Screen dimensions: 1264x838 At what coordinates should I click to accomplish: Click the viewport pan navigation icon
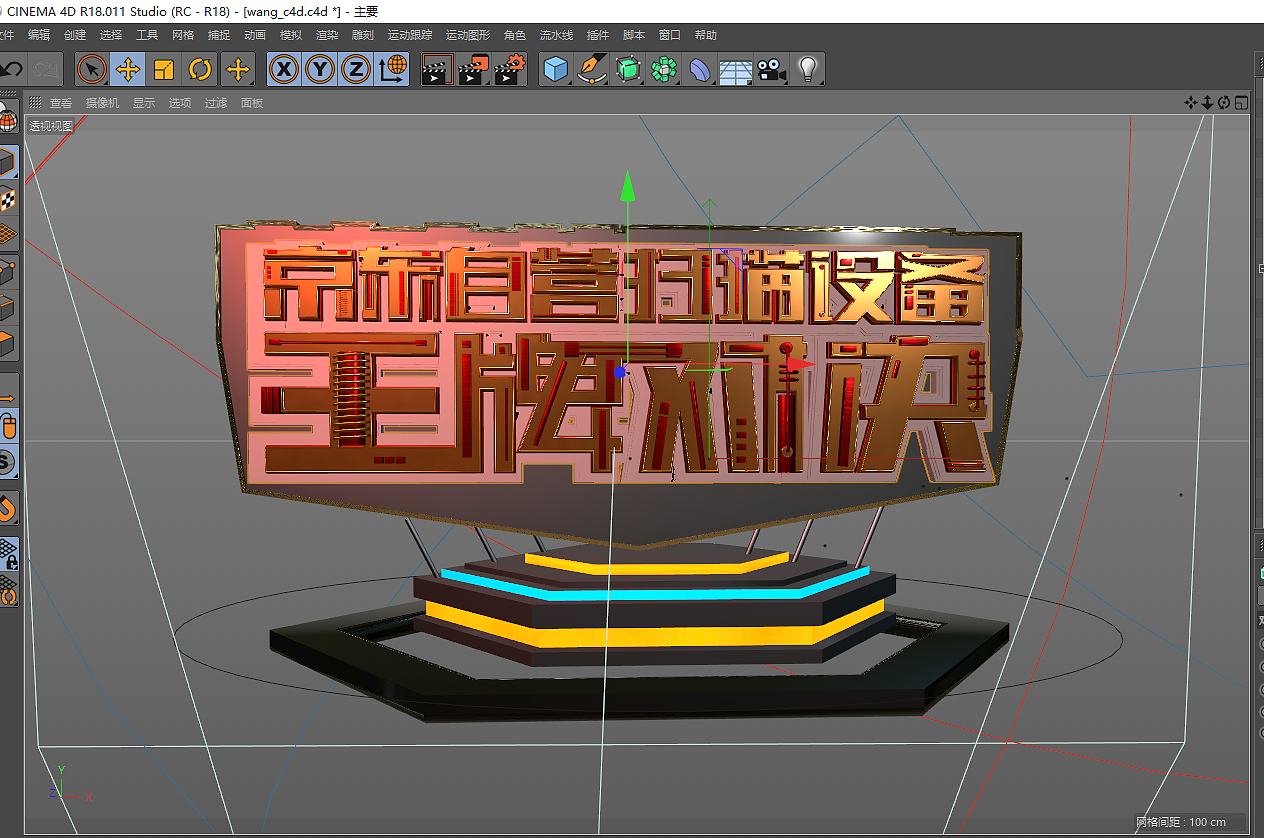click(1191, 102)
